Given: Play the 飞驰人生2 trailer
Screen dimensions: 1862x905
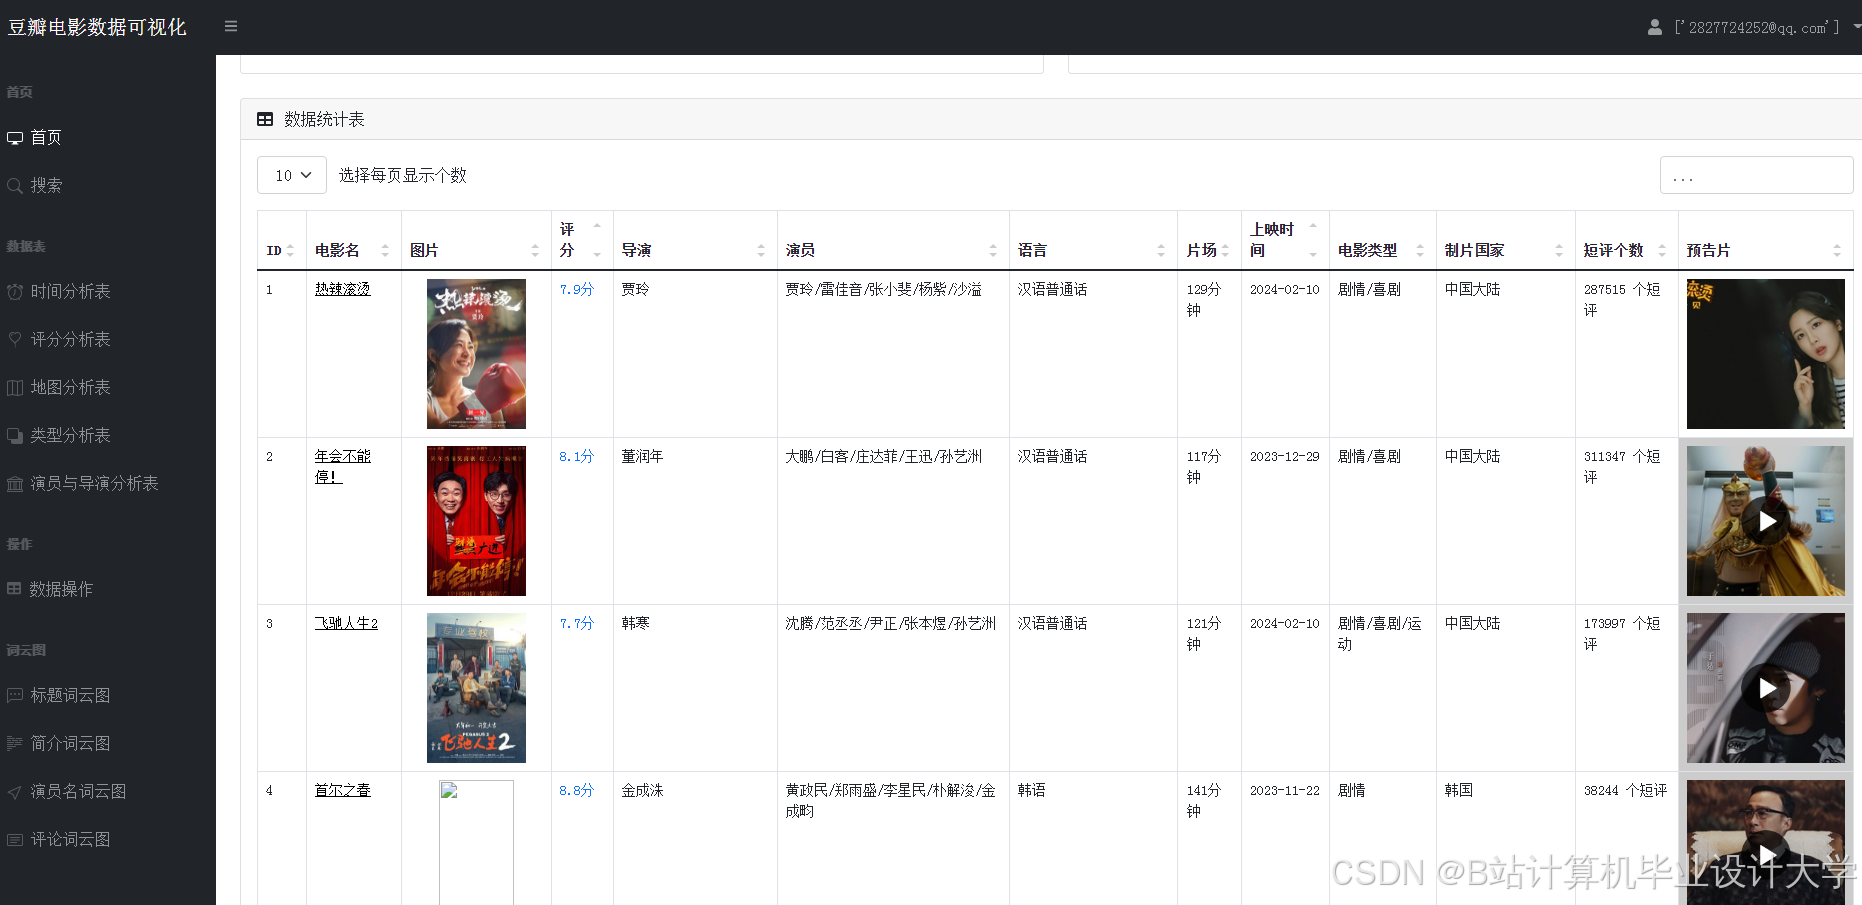Looking at the screenshot, I should tap(1767, 688).
